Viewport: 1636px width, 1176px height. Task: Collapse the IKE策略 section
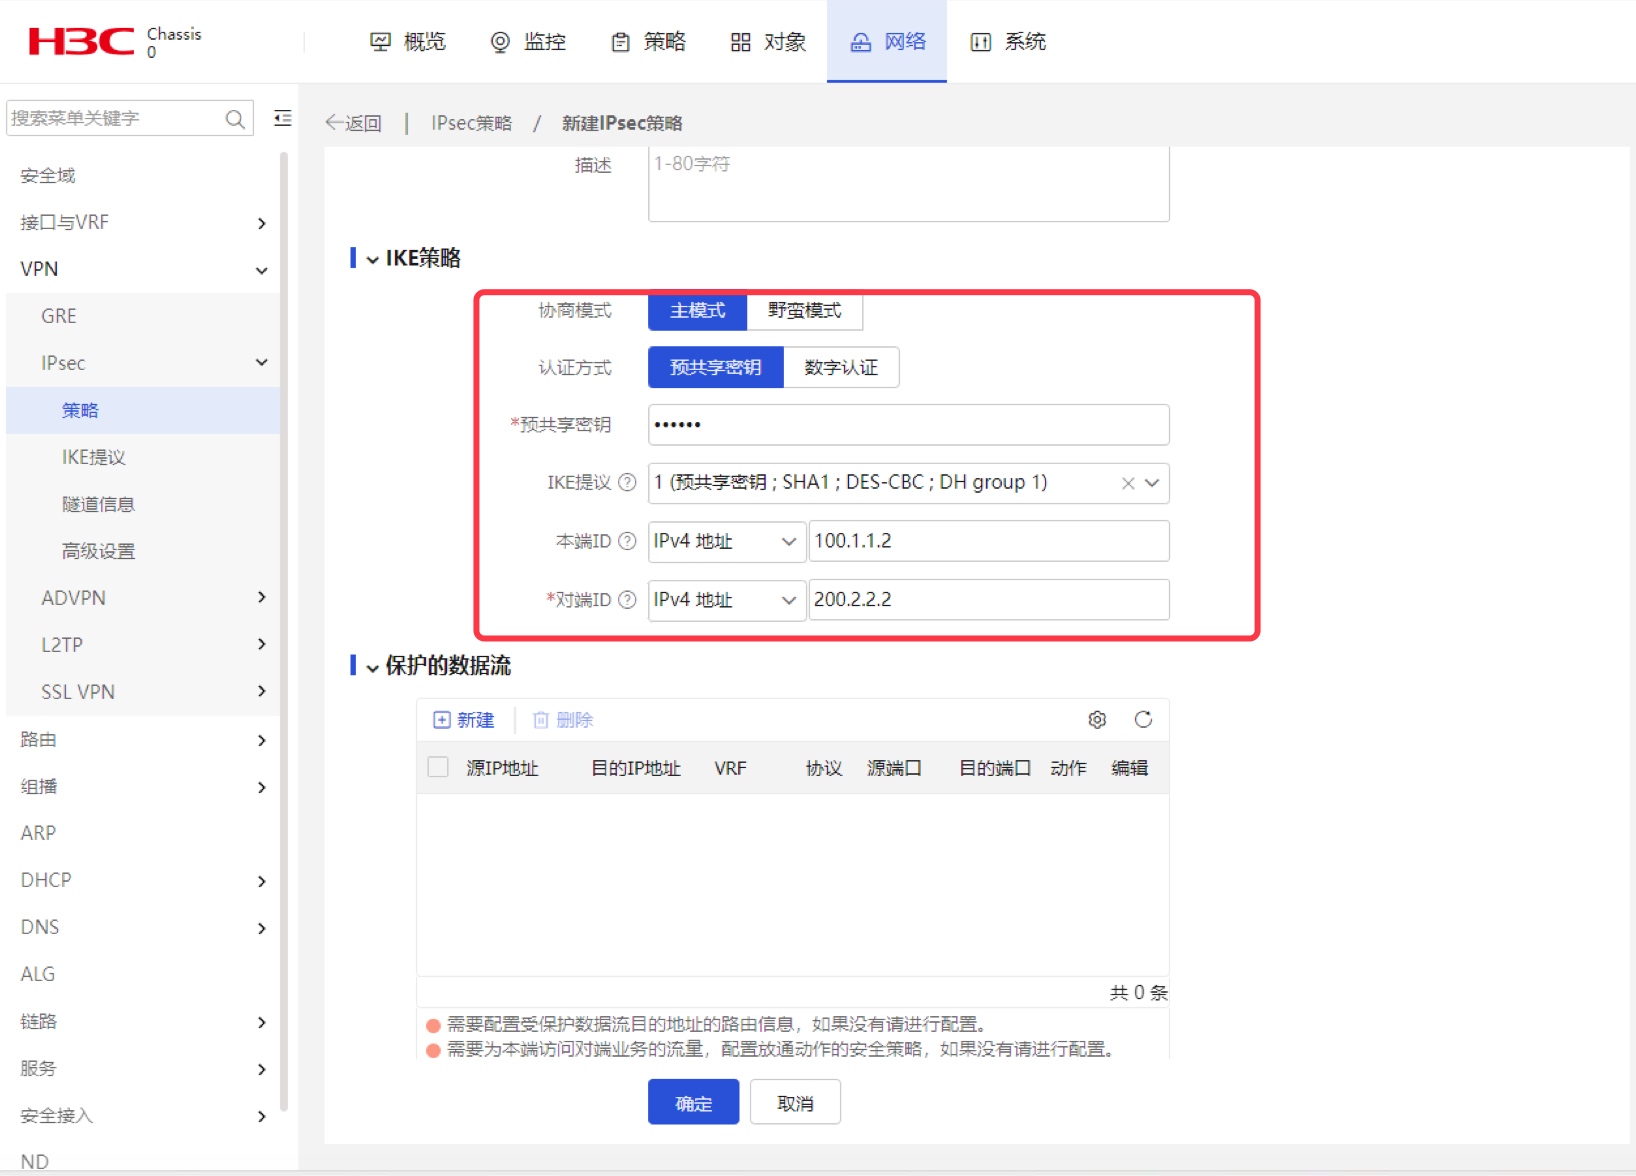372,259
